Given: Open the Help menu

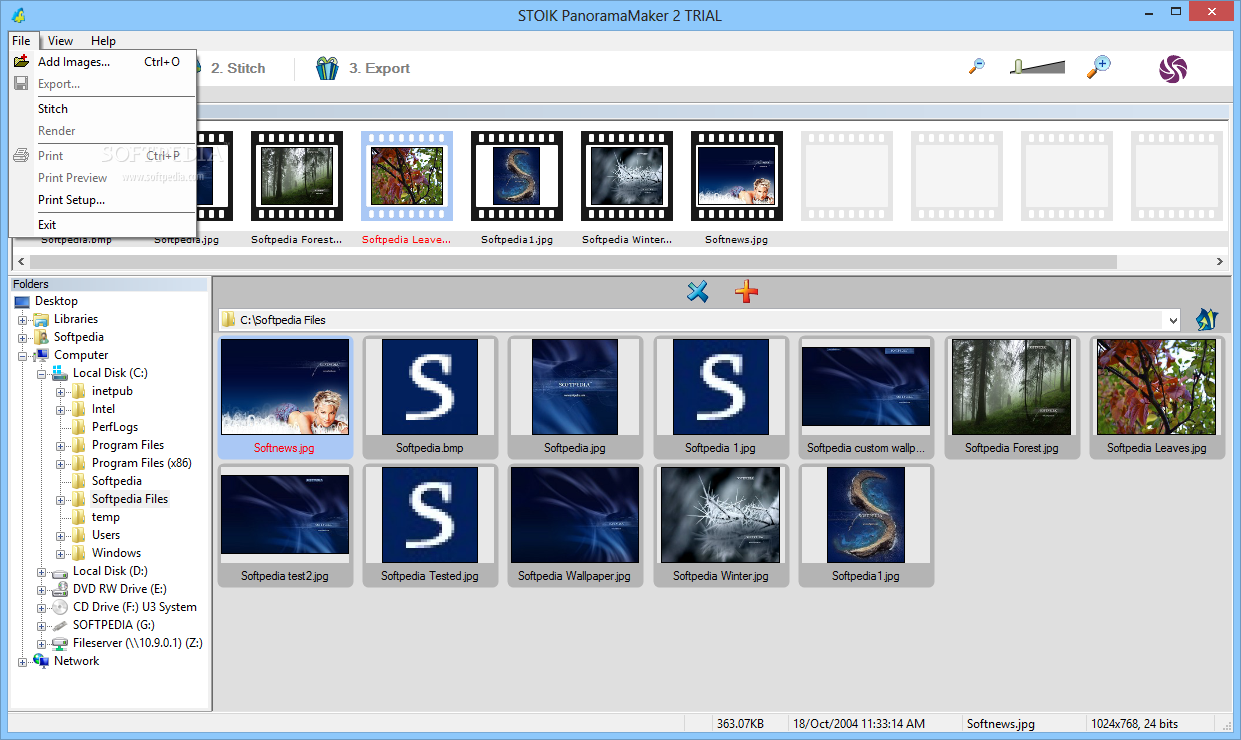Looking at the screenshot, I should [x=103, y=40].
